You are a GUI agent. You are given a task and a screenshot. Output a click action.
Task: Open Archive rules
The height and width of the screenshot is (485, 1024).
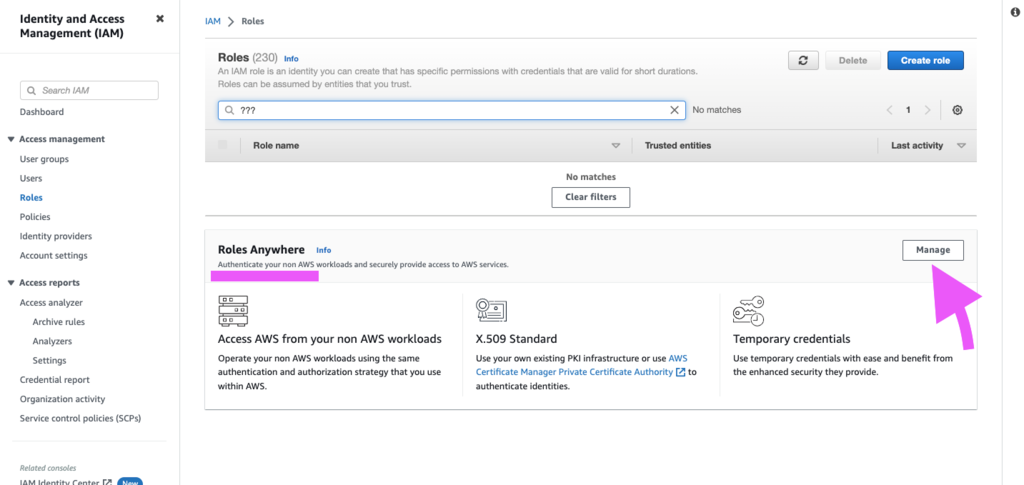pyautogui.click(x=58, y=322)
